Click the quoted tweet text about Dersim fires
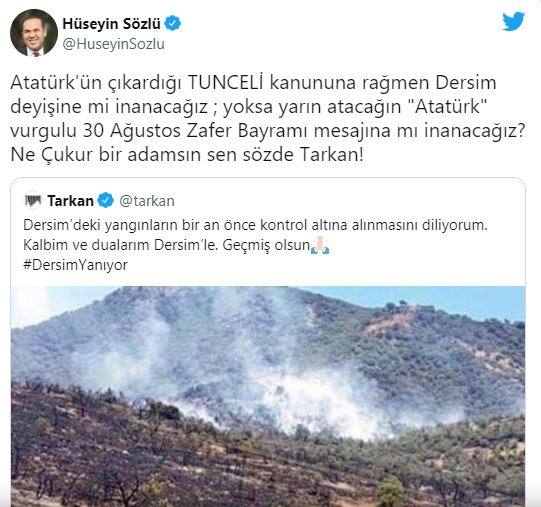 (x=255, y=245)
